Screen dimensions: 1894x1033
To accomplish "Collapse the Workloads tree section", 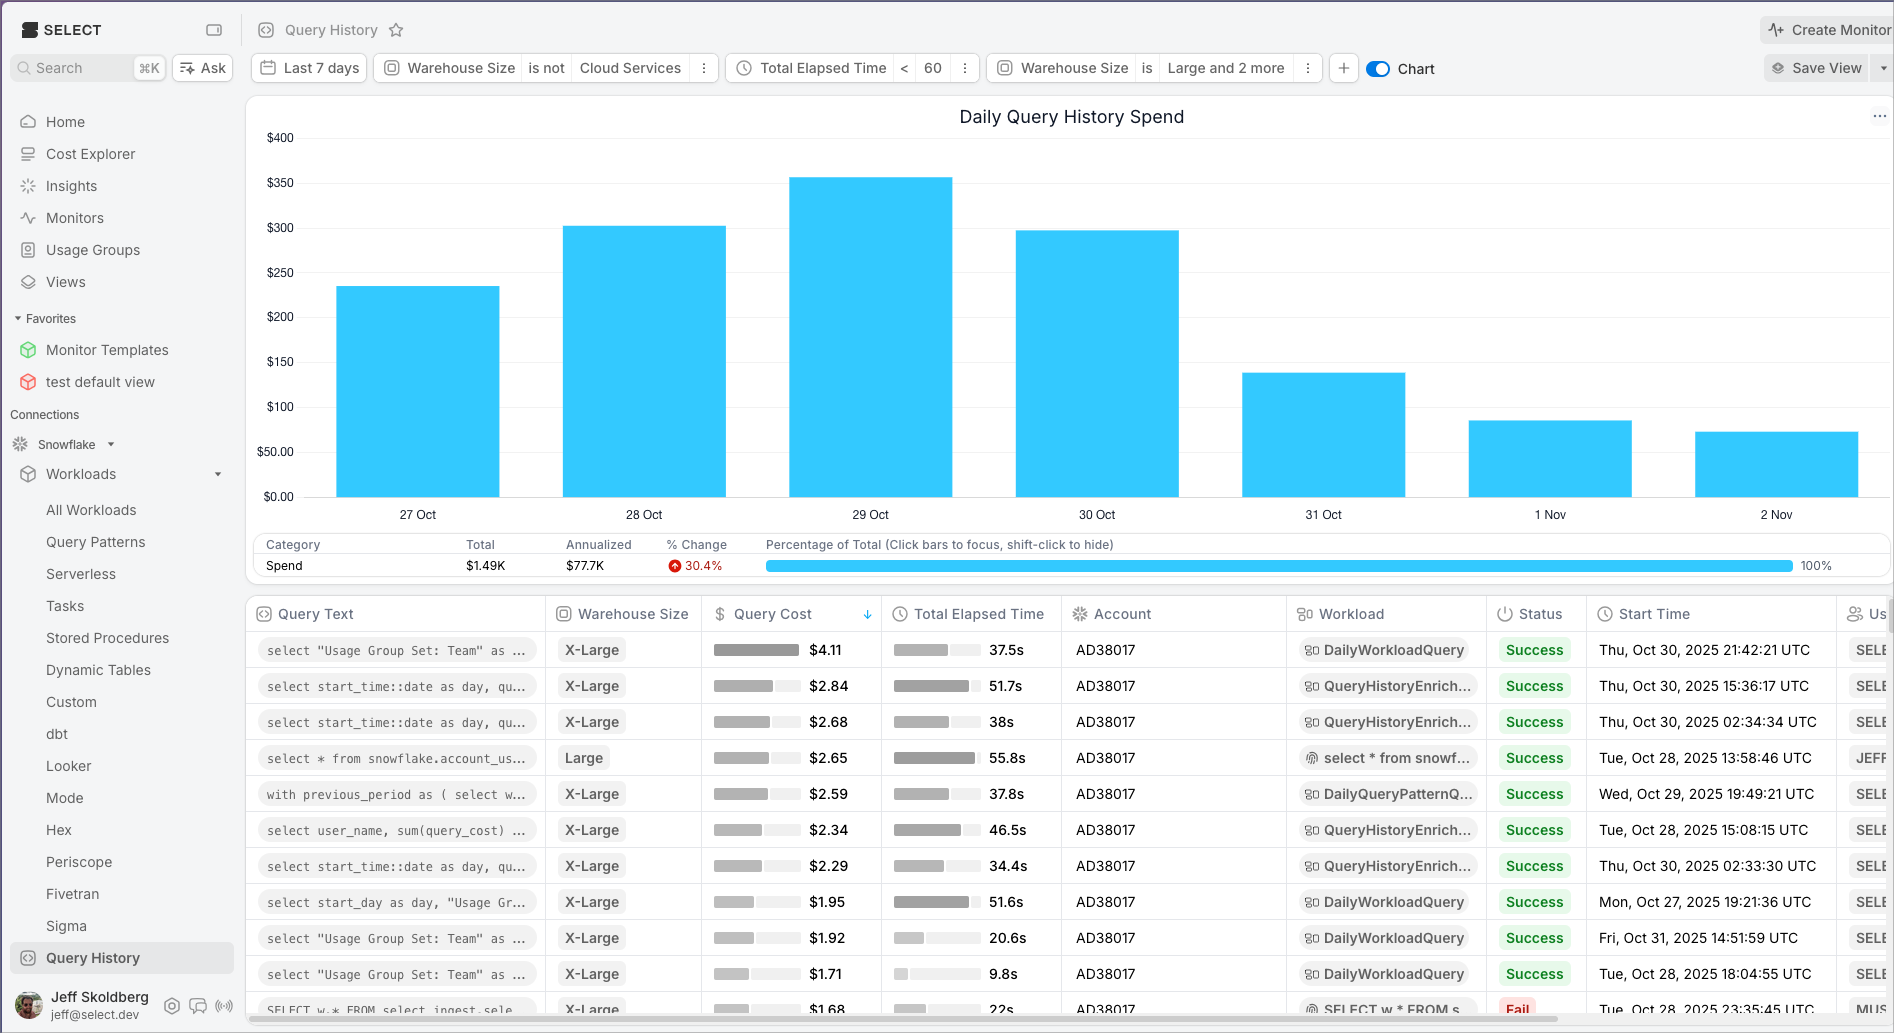I will 218,475.
